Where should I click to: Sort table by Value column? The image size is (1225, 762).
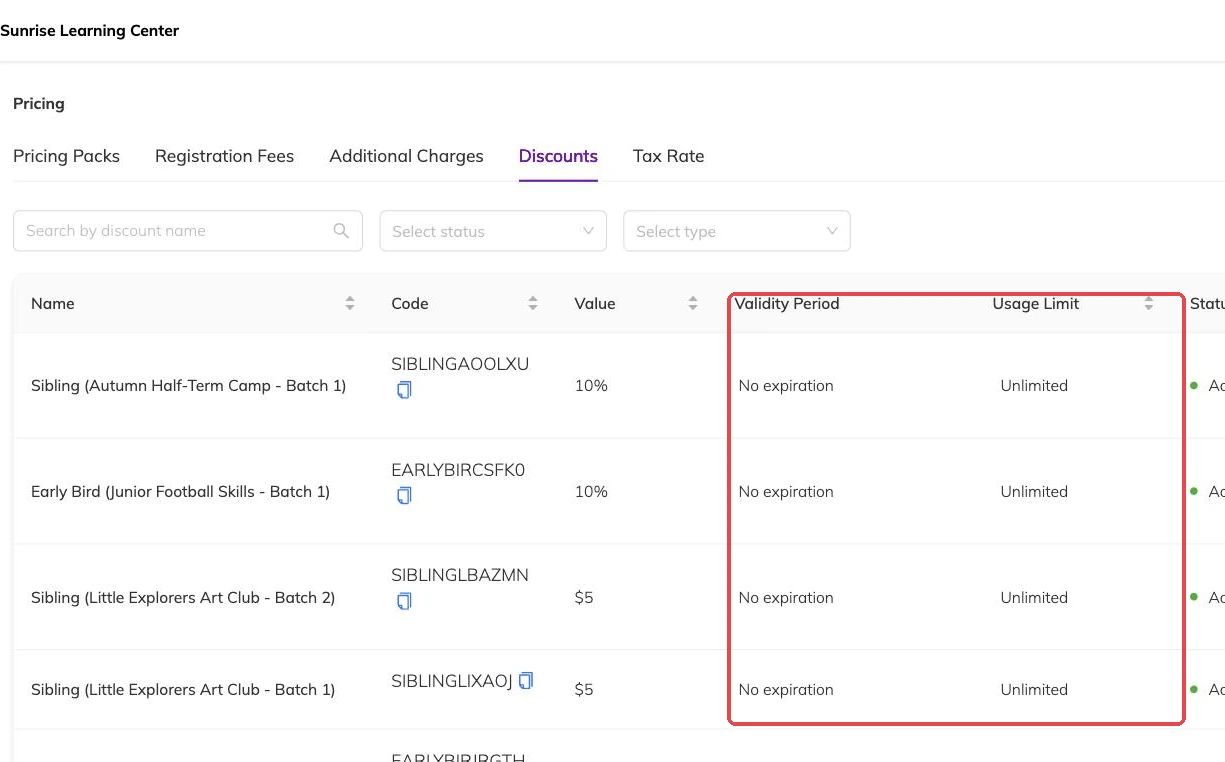[x=693, y=303]
